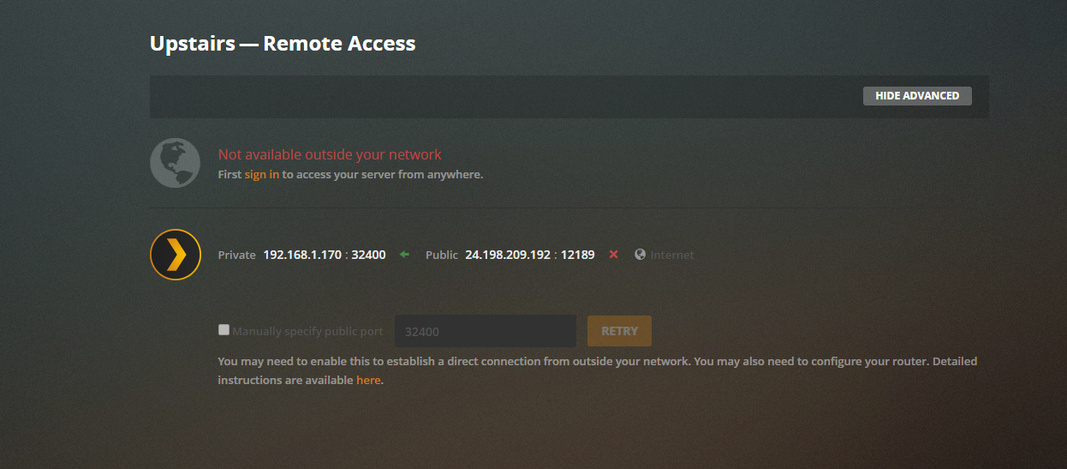Click the small Internet globe icon
The height and width of the screenshot is (469, 1067).
pyautogui.click(x=640, y=255)
